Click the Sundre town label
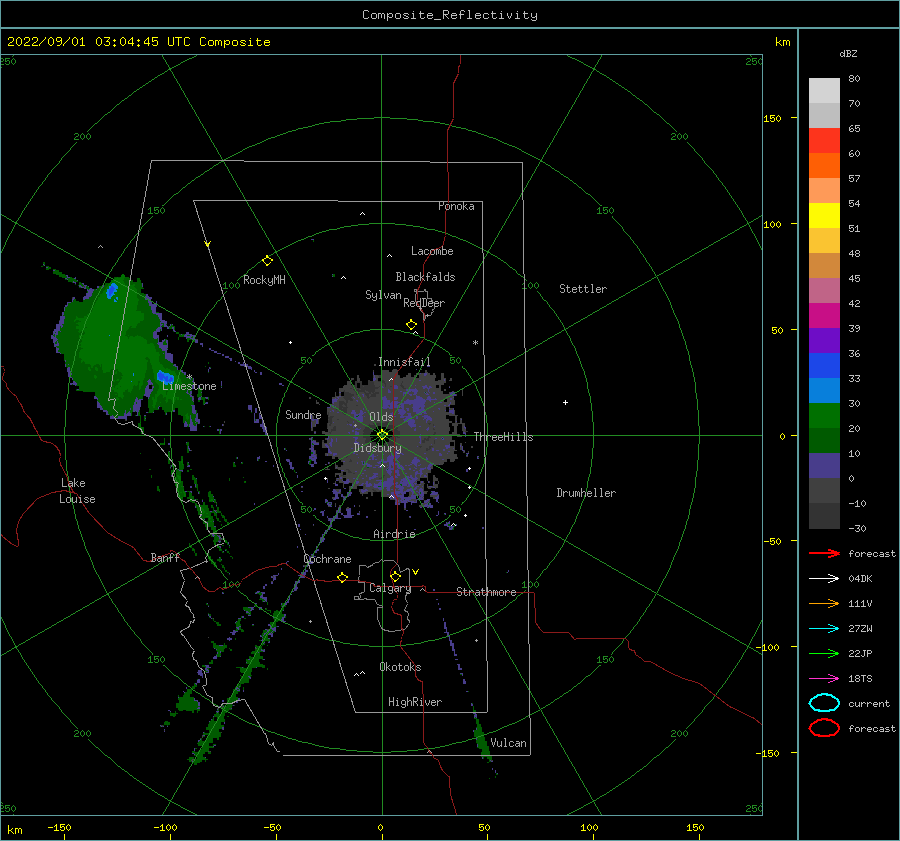Viewport: 900px width, 841px height. (x=303, y=414)
